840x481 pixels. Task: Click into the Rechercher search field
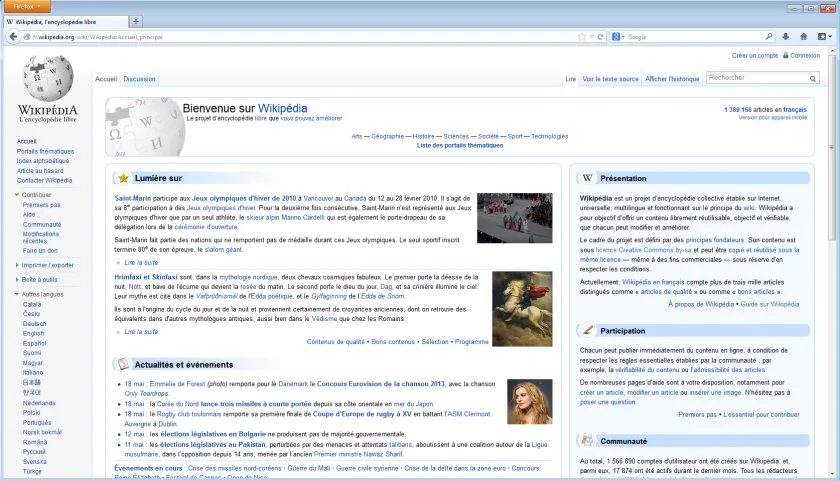pos(756,78)
